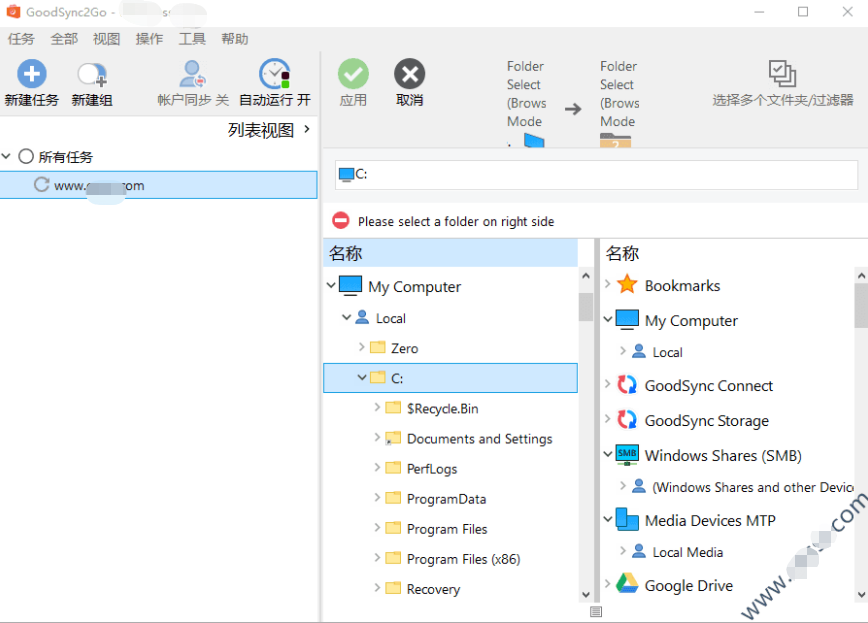Click the 新建任务 new job icon
The image size is (868, 623).
(32, 74)
